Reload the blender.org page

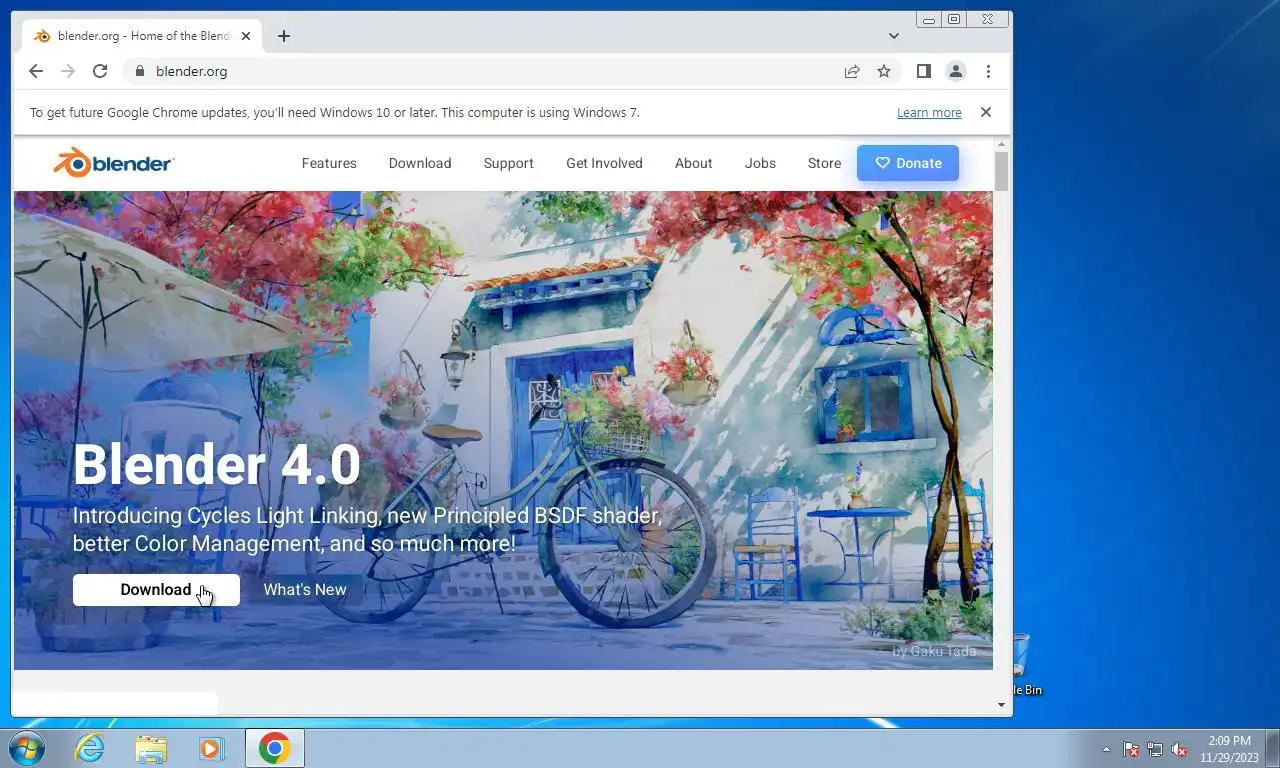coord(100,71)
